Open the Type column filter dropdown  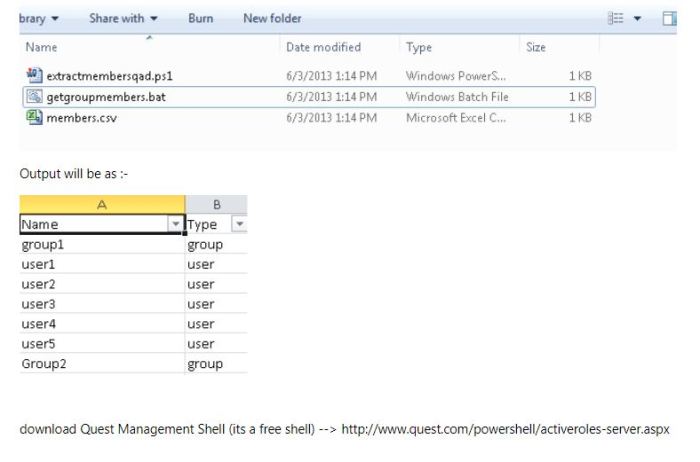point(239,225)
